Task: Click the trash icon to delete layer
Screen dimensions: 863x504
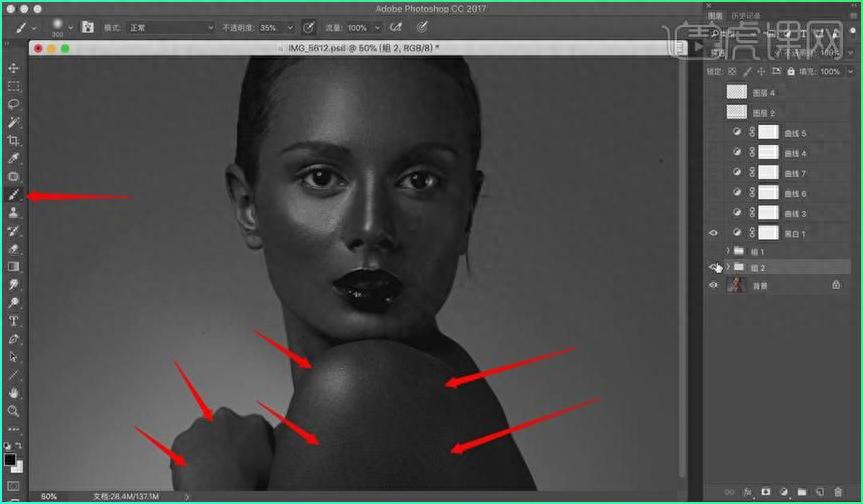Action: [837, 492]
